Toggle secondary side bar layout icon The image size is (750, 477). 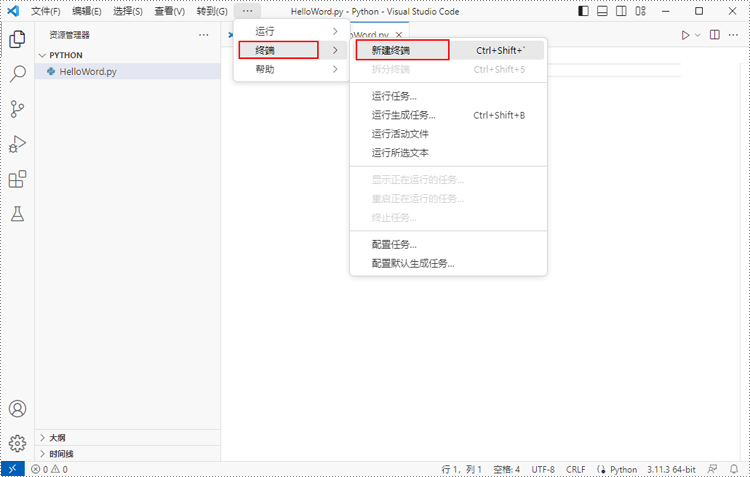point(621,11)
